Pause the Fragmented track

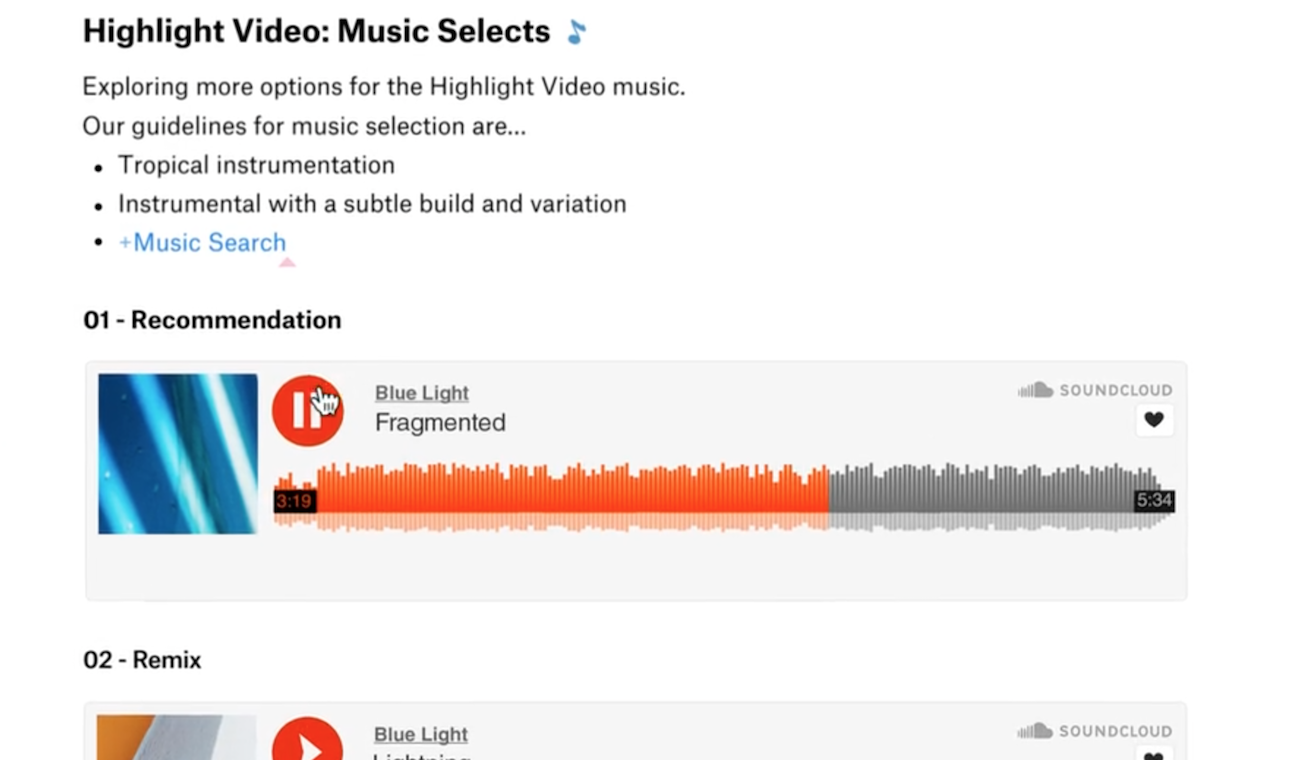click(x=307, y=411)
